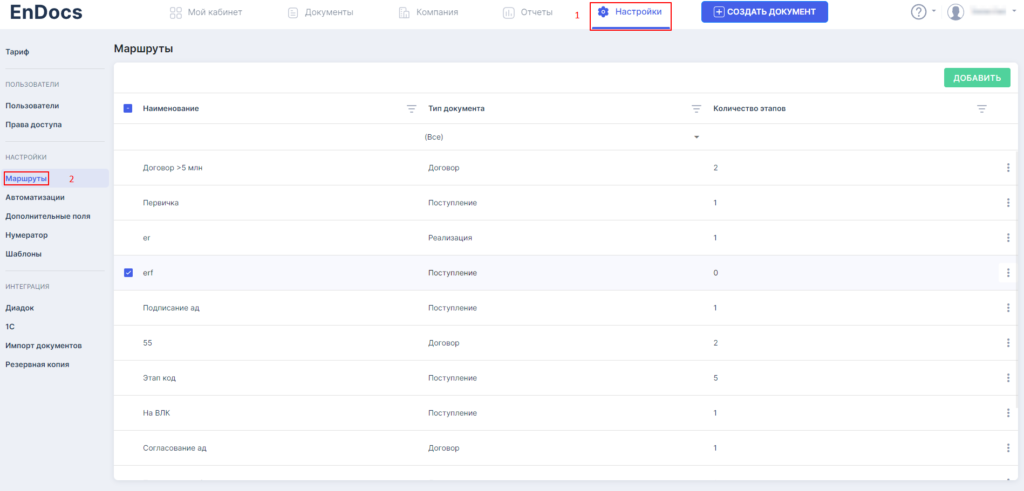Open Пользователи in the sidebar
Viewport: 1024px width, 491px height.
point(33,106)
